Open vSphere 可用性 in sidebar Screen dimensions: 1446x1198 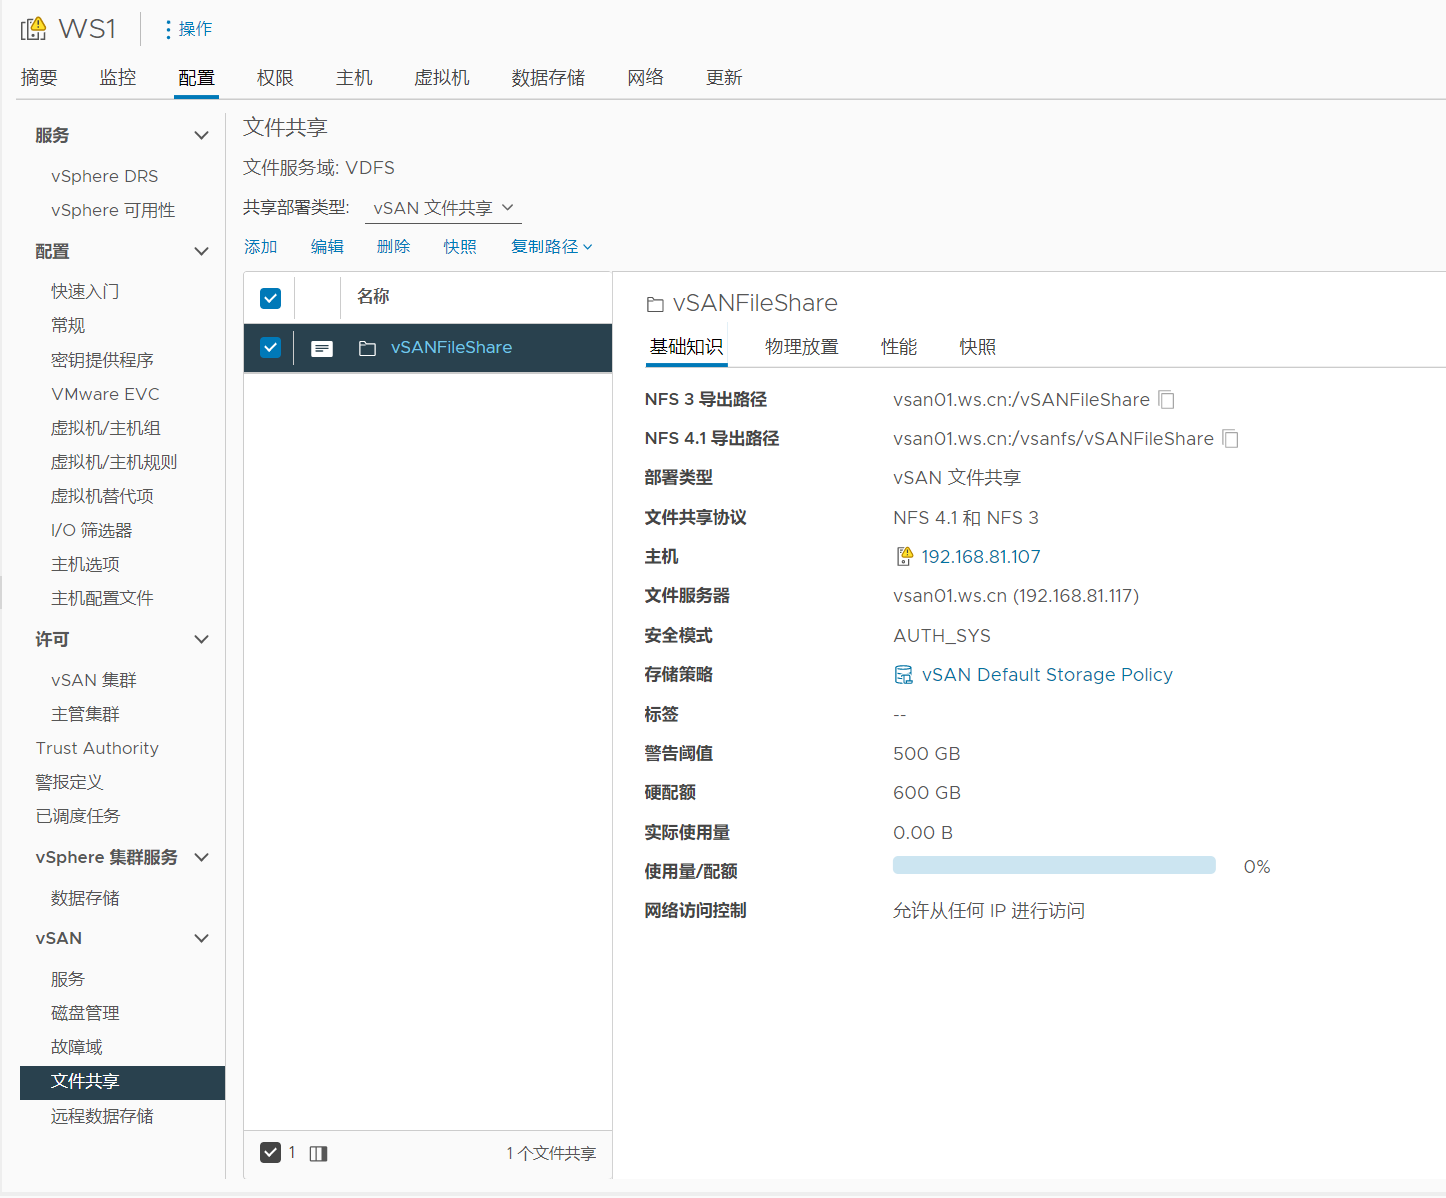pos(113,210)
